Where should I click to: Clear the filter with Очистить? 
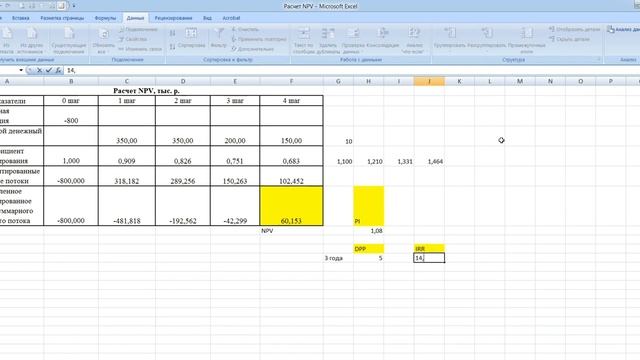coord(245,29)
